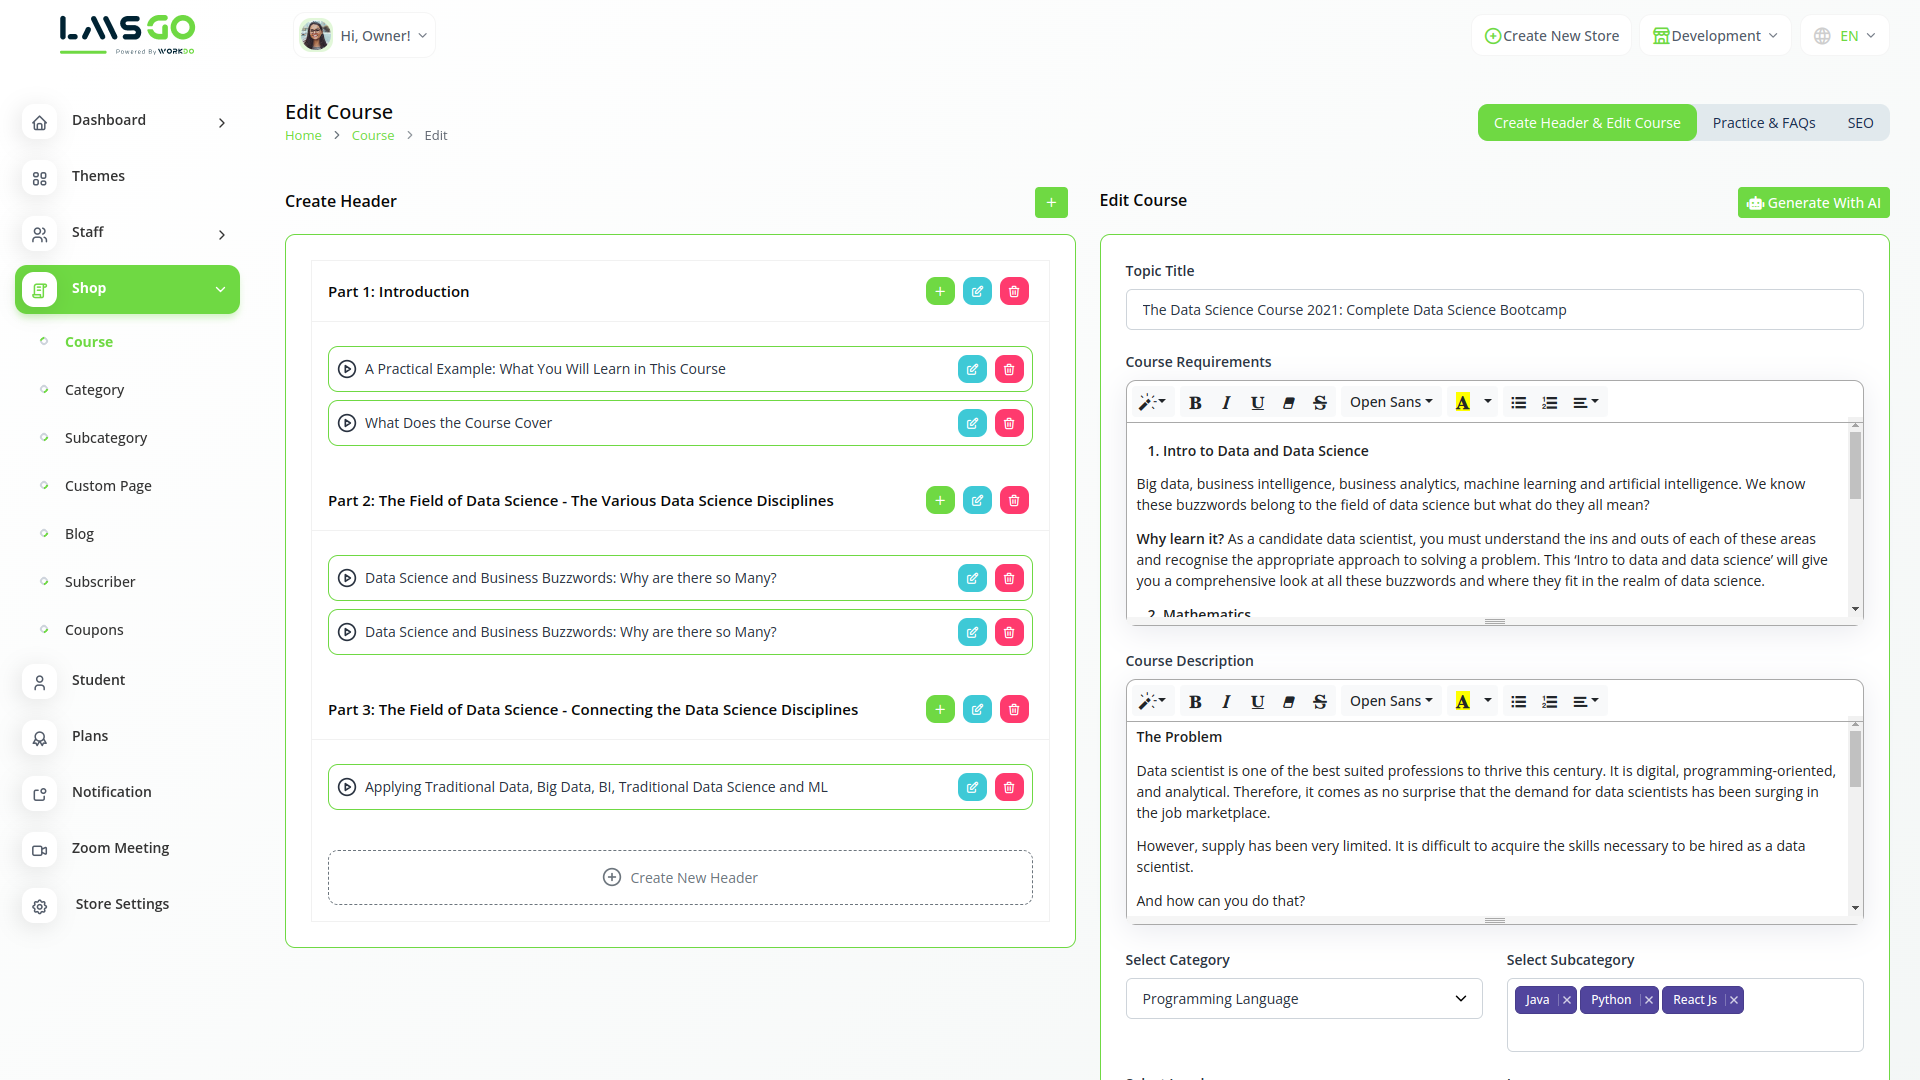The height and width of the screenshot is (1080, 1920).
Task: Click eraser icon in Course Requirements toolbar
Action: [x=1288, y=402]
